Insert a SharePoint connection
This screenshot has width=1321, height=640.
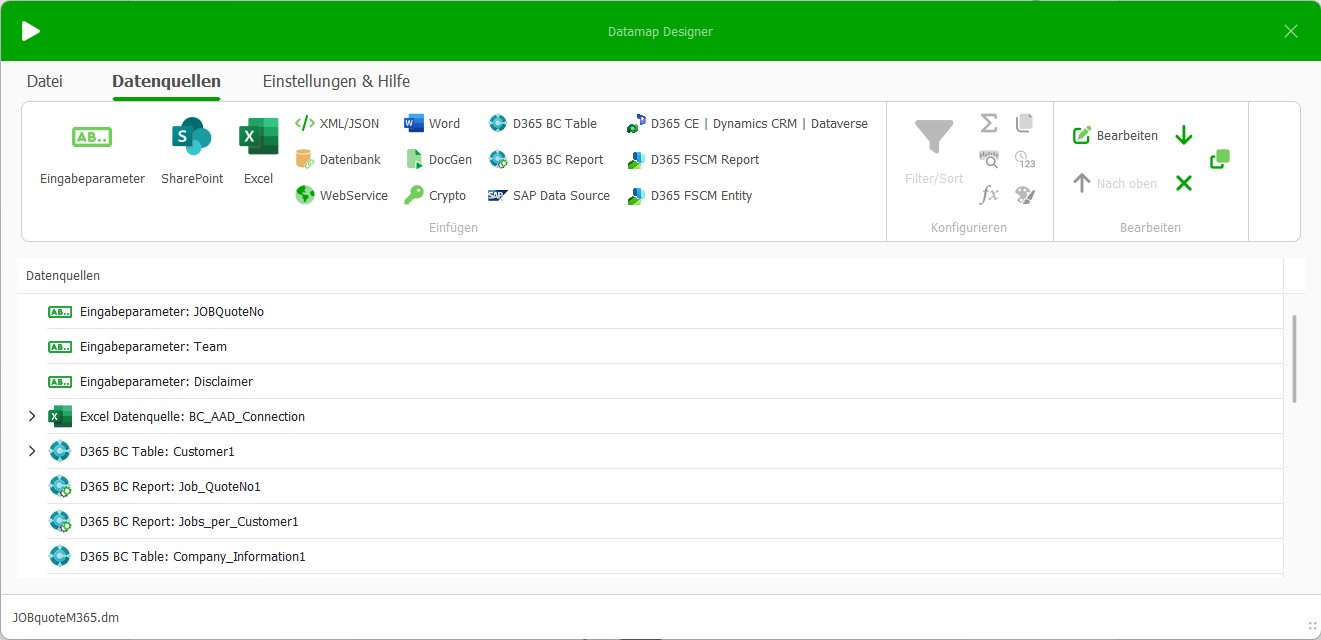point(191,148)
